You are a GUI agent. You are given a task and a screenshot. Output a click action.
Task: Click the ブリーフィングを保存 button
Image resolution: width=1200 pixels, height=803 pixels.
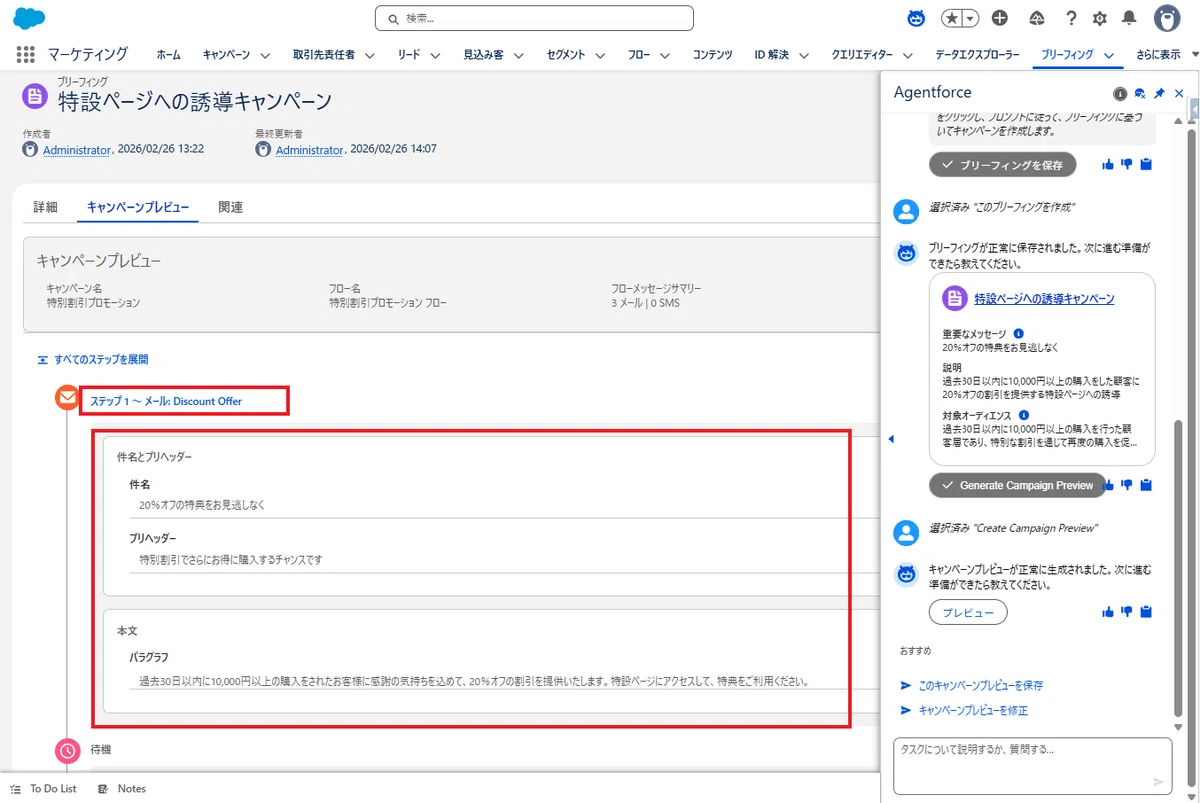pos(1002,164)
